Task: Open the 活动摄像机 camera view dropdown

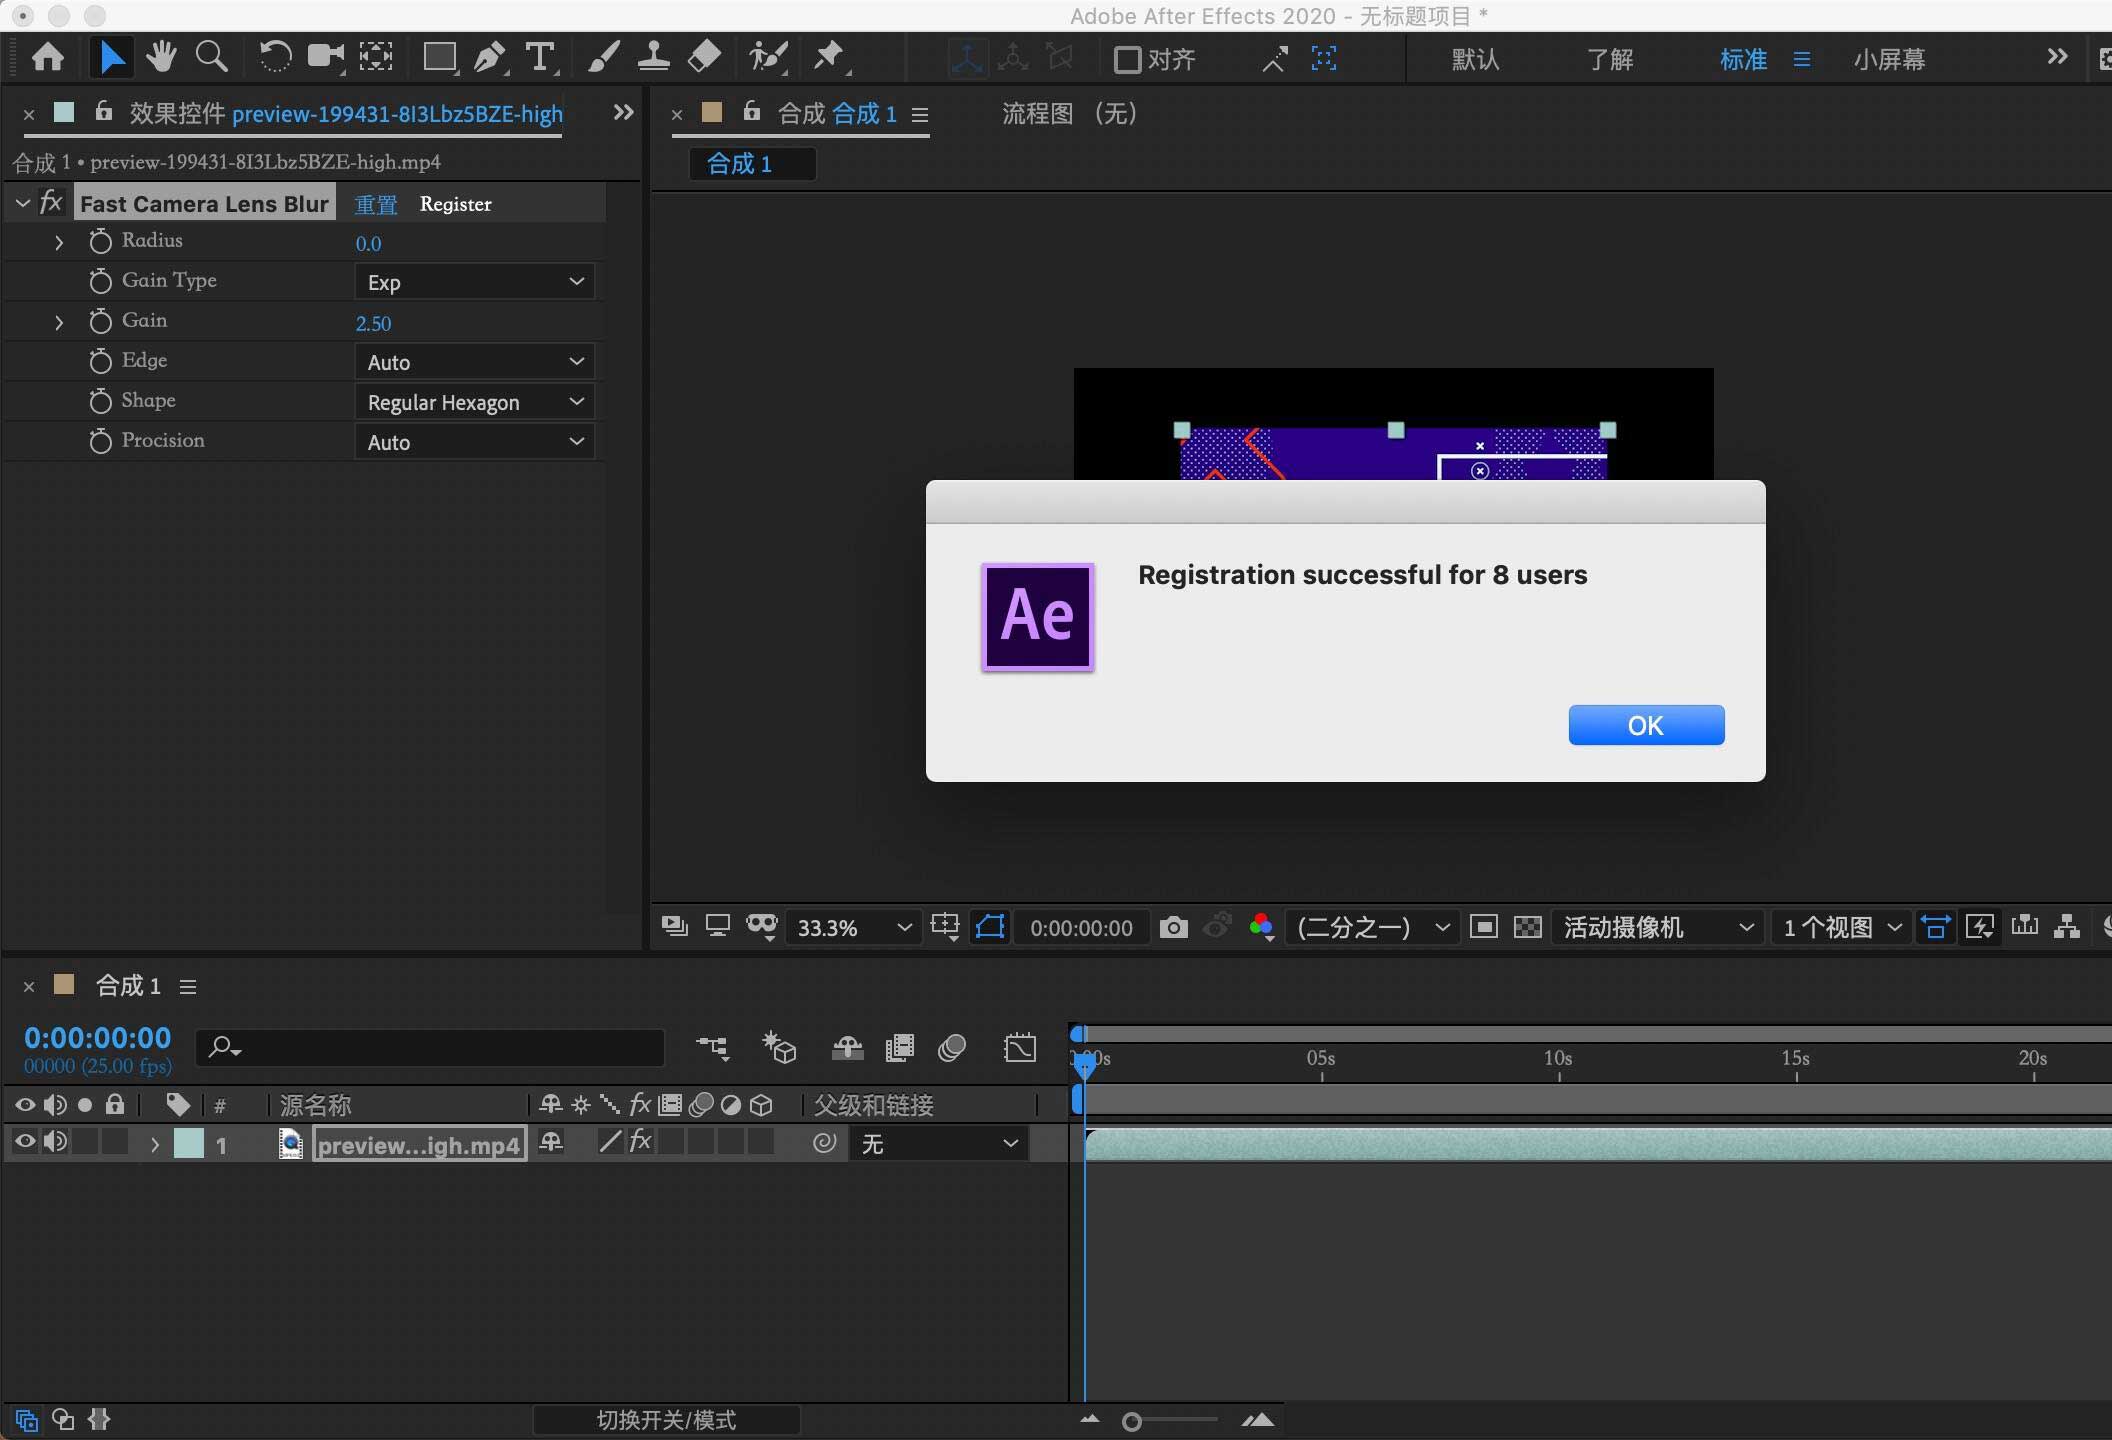Action: [1657, 927]
